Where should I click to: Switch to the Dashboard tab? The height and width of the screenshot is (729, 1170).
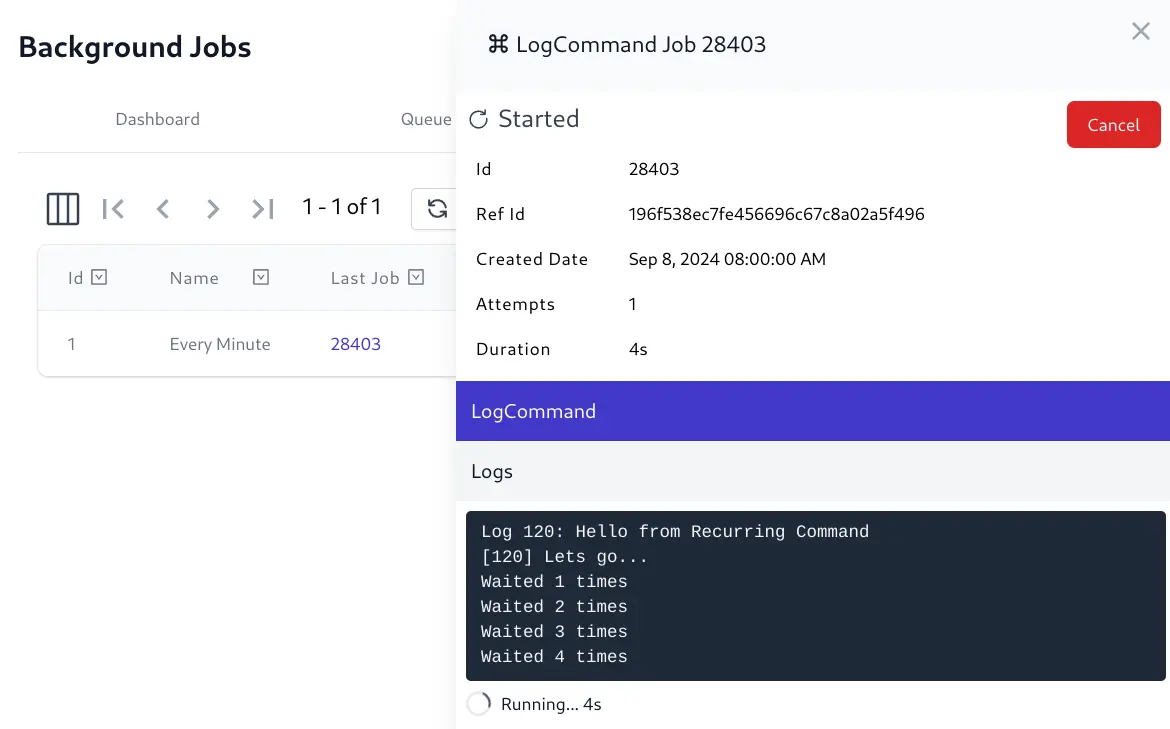[157, 119]
